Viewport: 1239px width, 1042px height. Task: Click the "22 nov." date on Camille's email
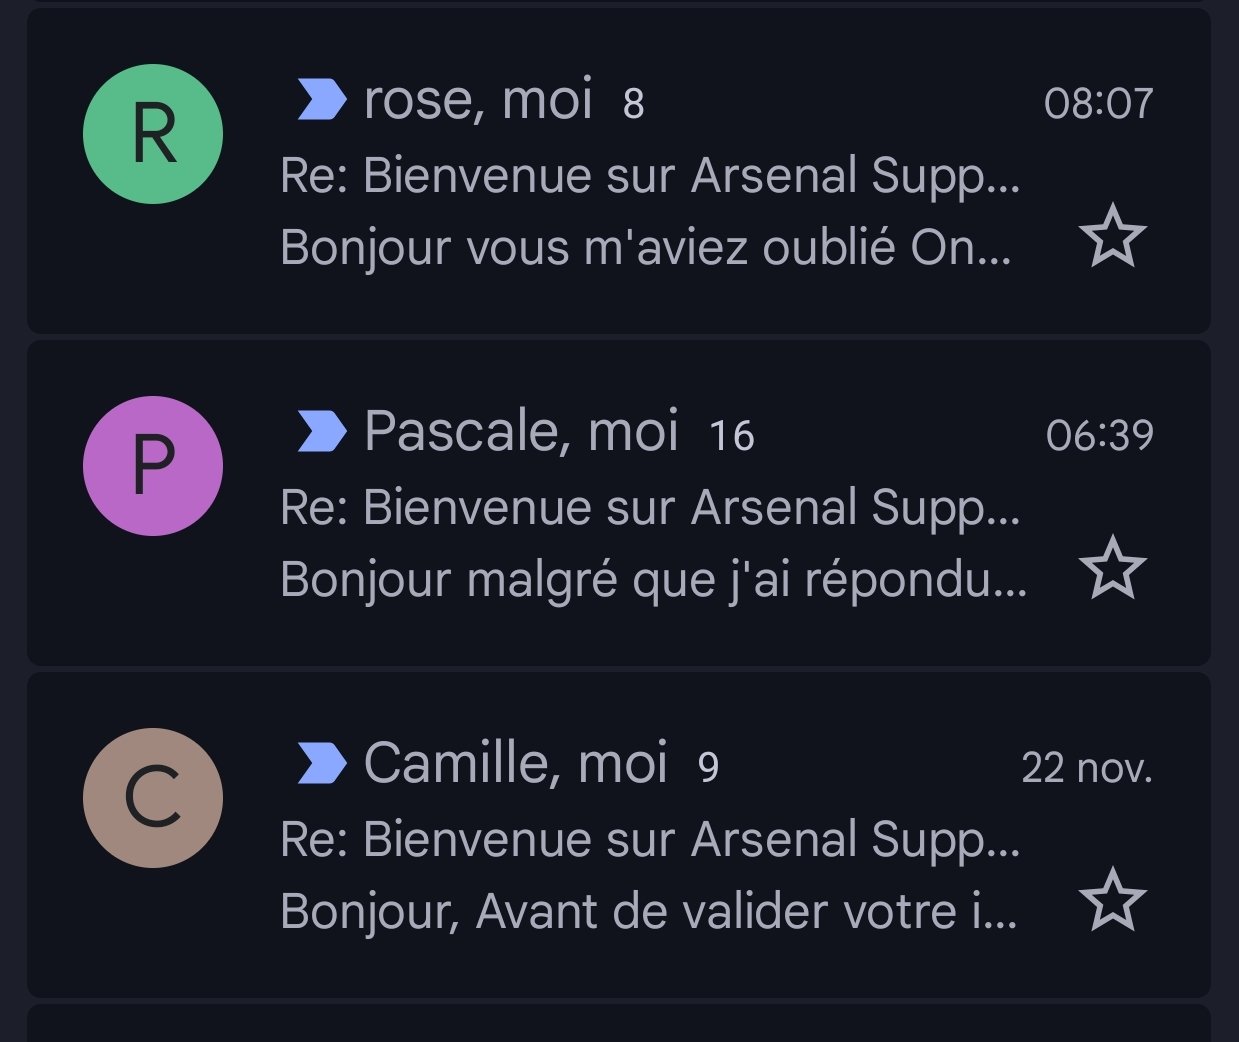pyautogui.click(x=1086, y=767)
